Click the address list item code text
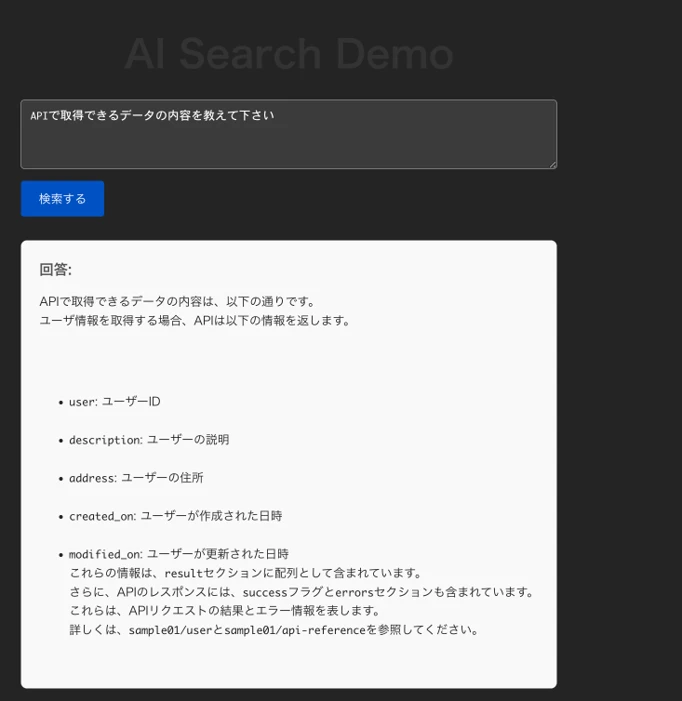The width and height of the screenshot is (682, 701). click(x=92, y=478)
